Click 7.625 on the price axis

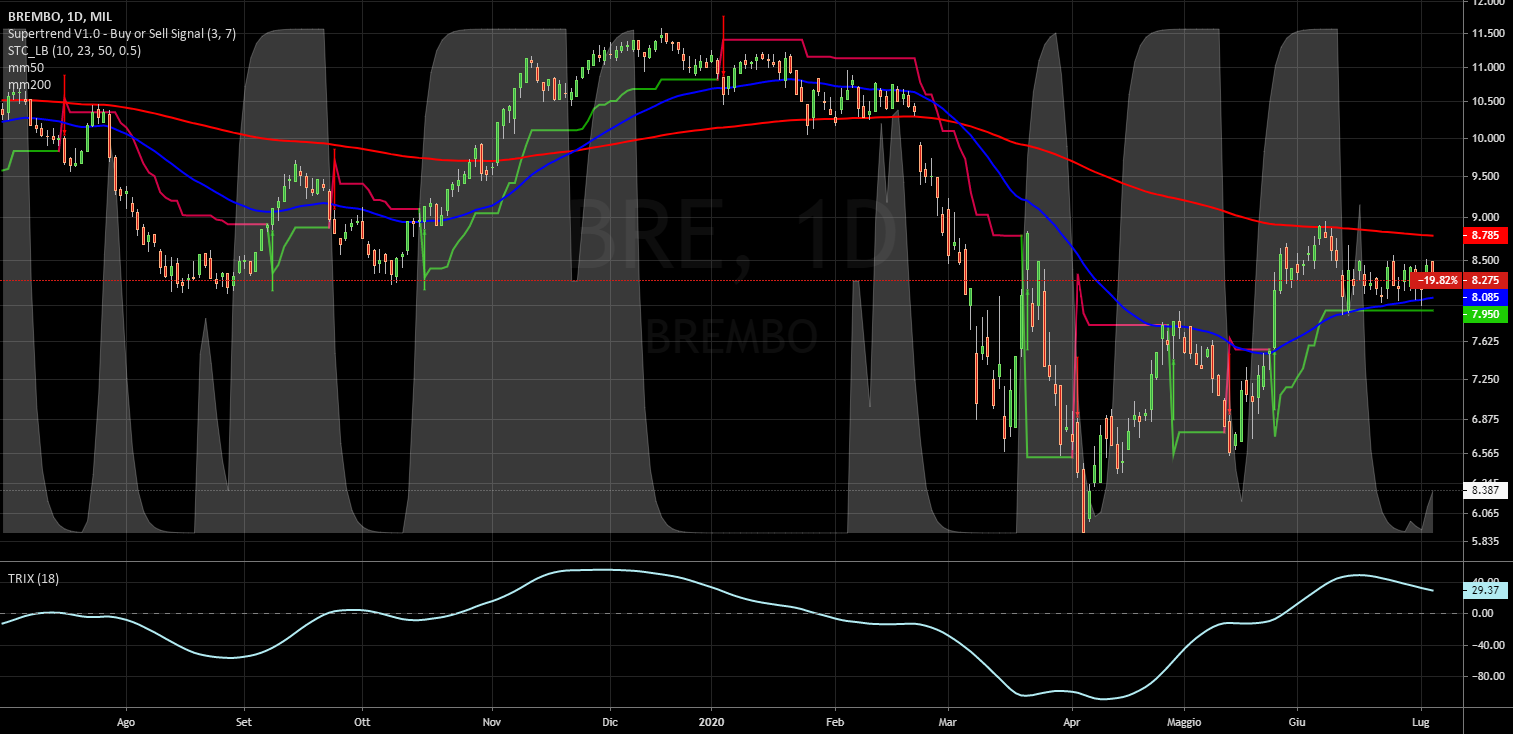pos(1485,341)
